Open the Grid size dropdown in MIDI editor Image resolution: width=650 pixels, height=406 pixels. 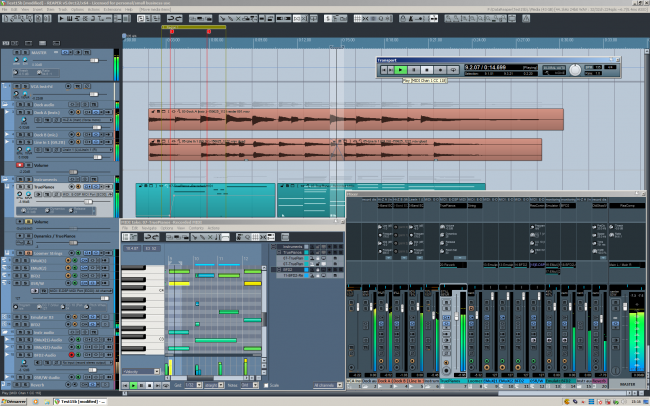[193, 385]
